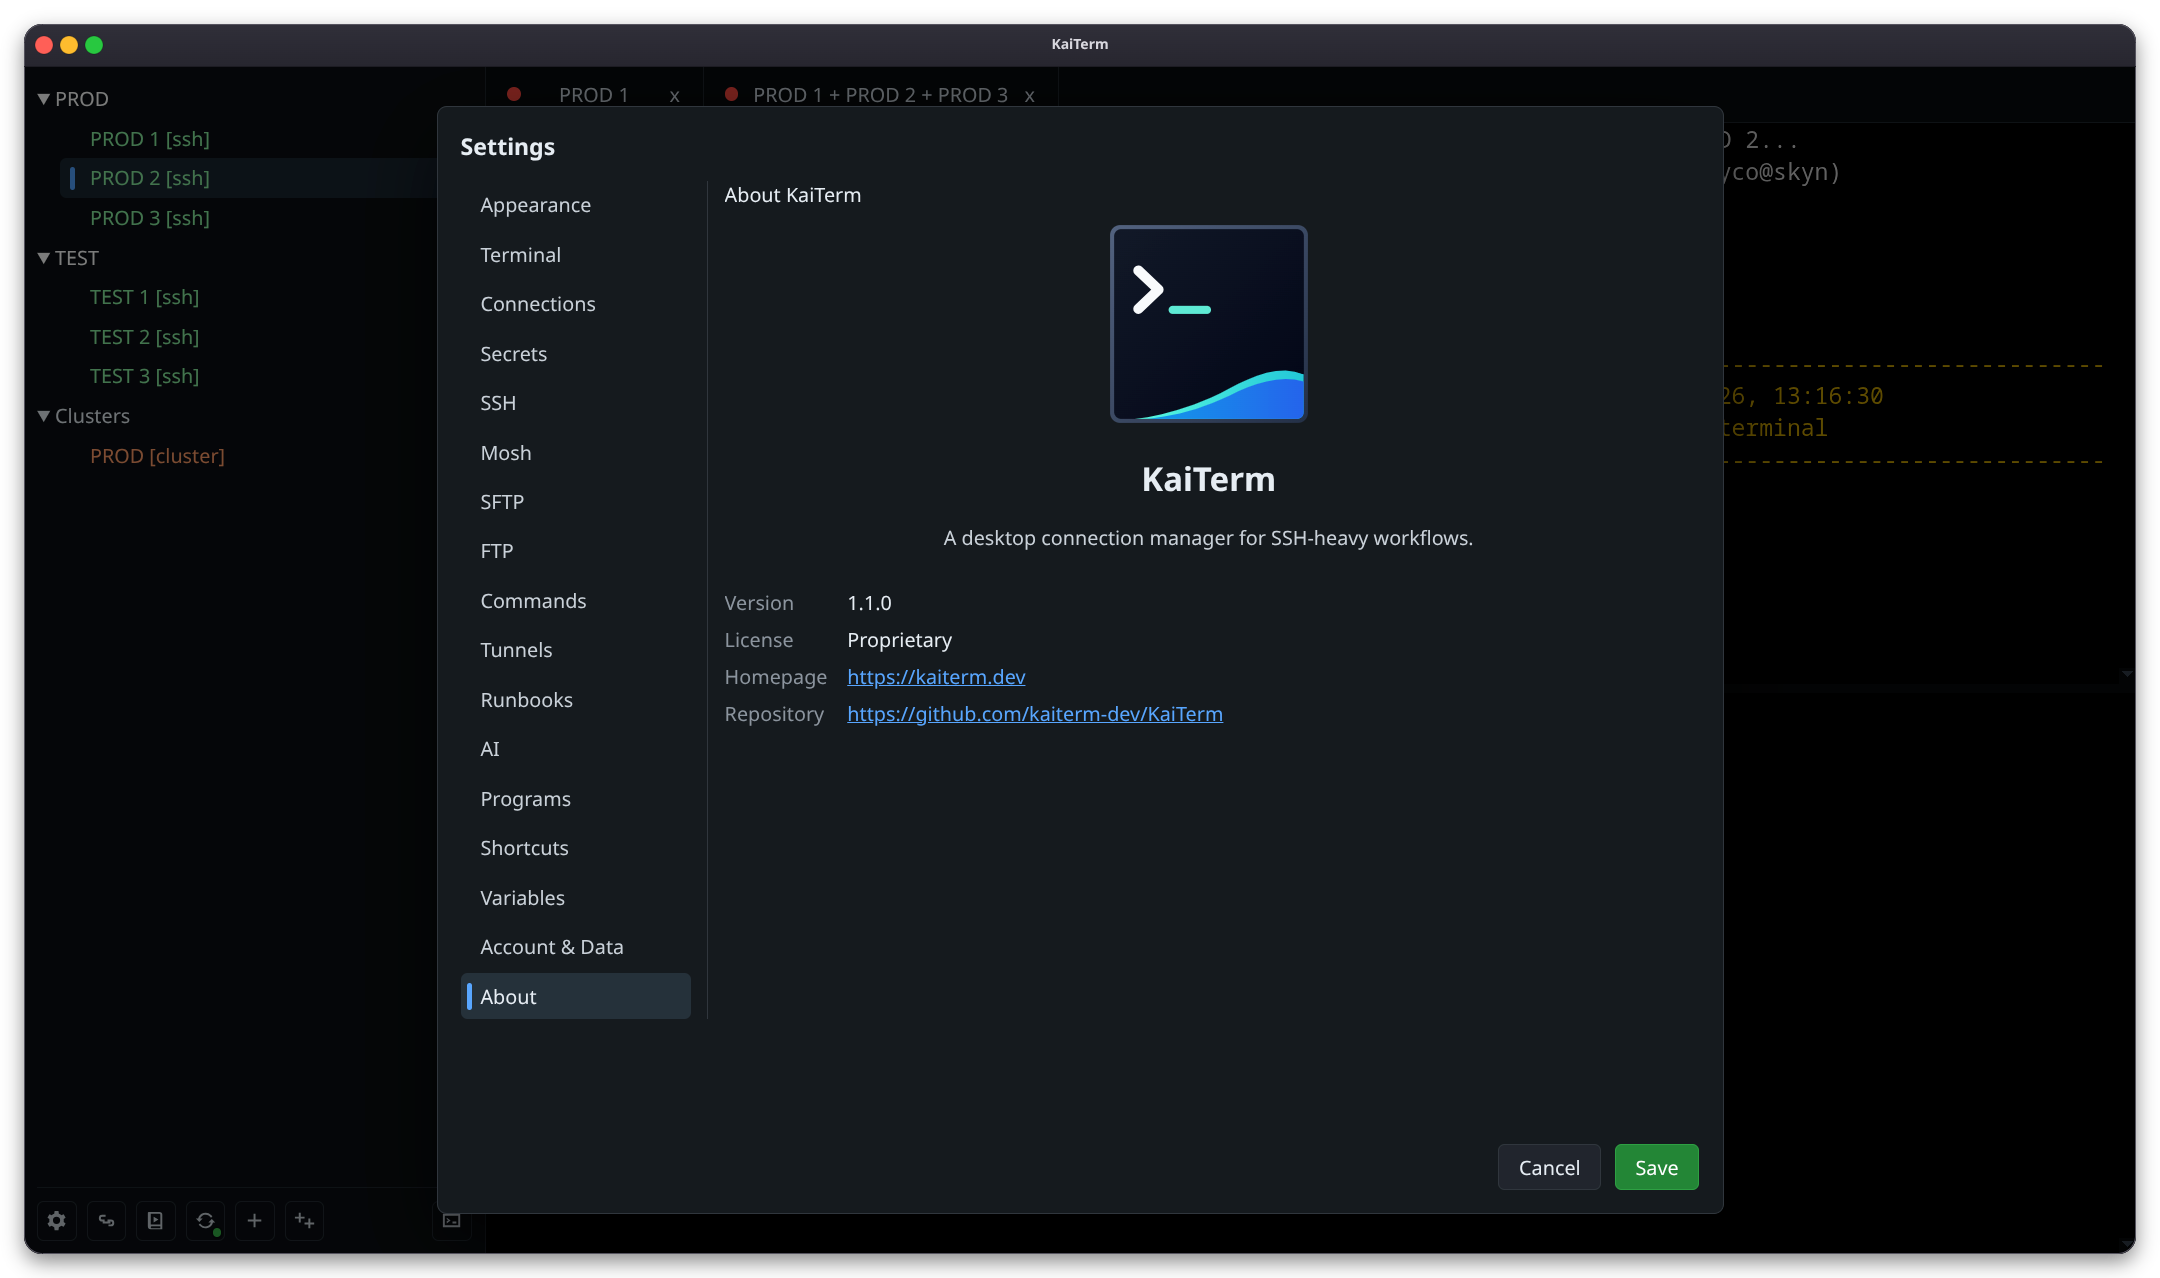This screenshot has height=1278, width=2160.
Task: Open Appearance settings section
Action: pyautogui.click(x=576, y=205)
